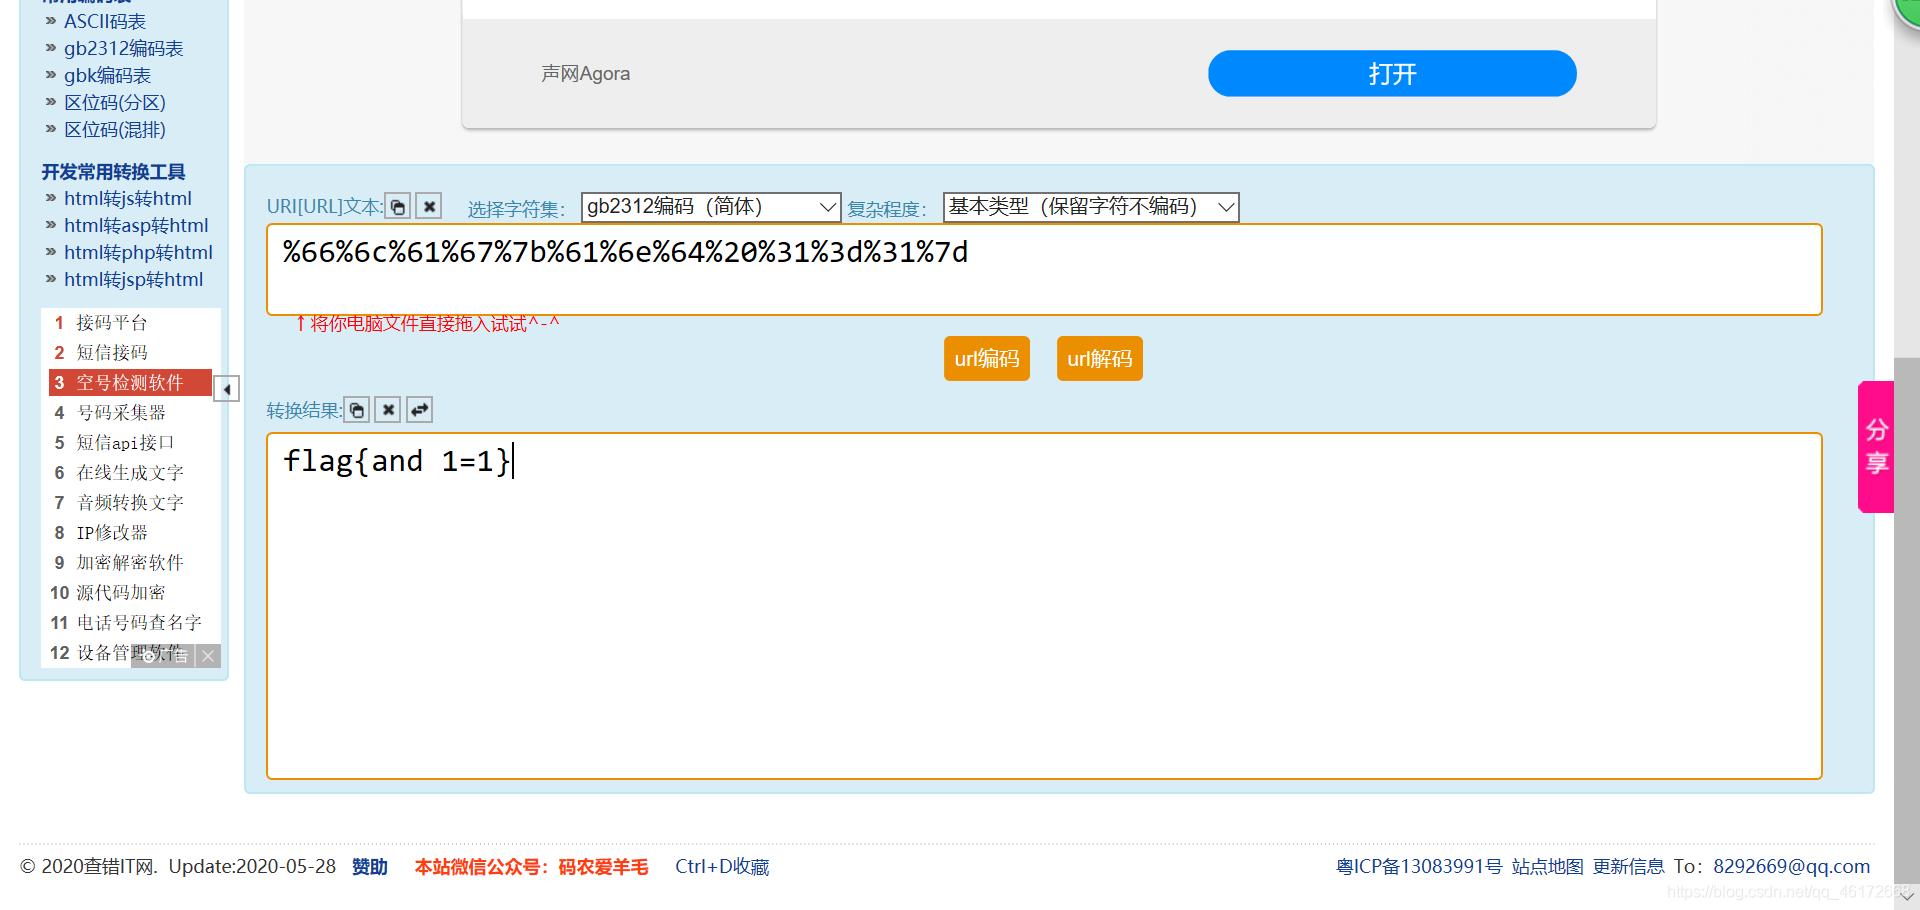Open html转jsp转html tool
Screen dimensions: 1920x910
[x=133, y=279]
